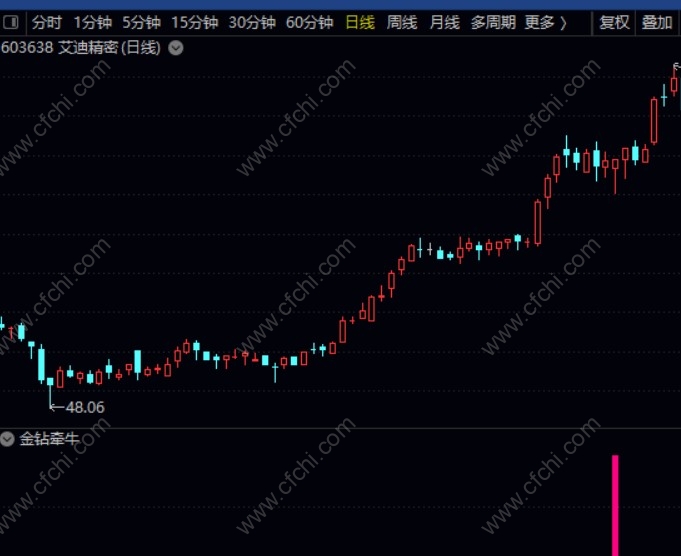Click the 金钻牵牛 indicator name

point(50,439)
